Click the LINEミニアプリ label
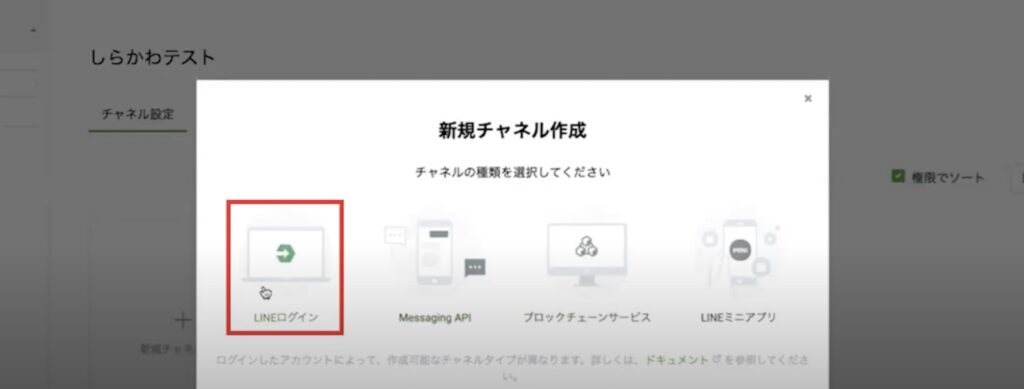The height and width of the screenshot is (389, 1024). coord(739,318)
